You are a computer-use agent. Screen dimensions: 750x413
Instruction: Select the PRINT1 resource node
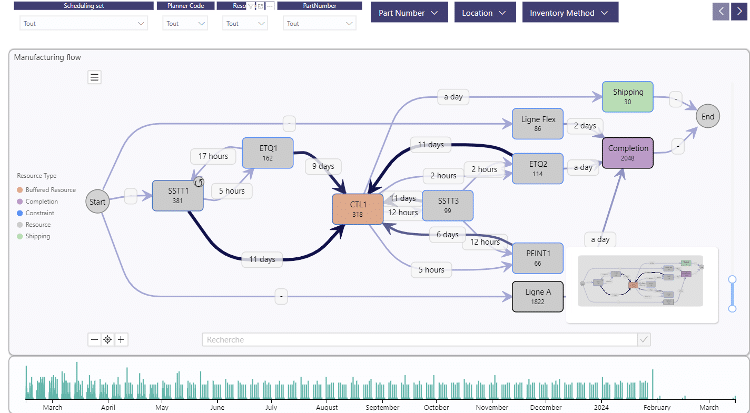[538, 258]
